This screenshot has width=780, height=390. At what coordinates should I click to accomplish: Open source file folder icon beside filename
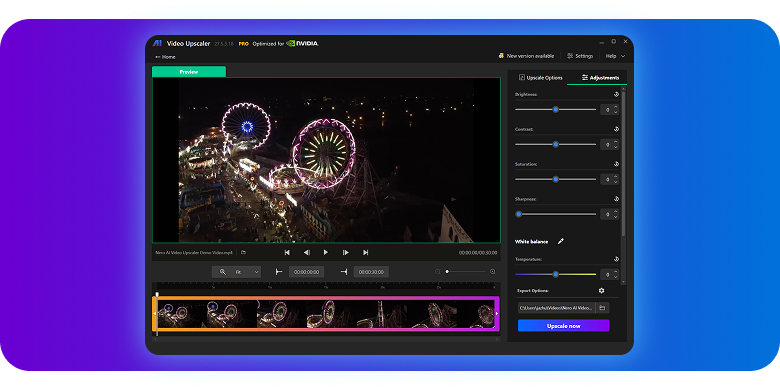244,252
